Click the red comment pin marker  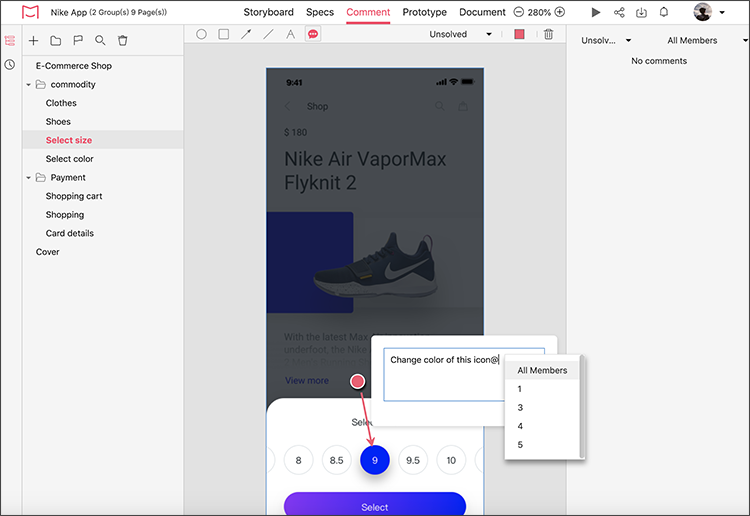357,381
